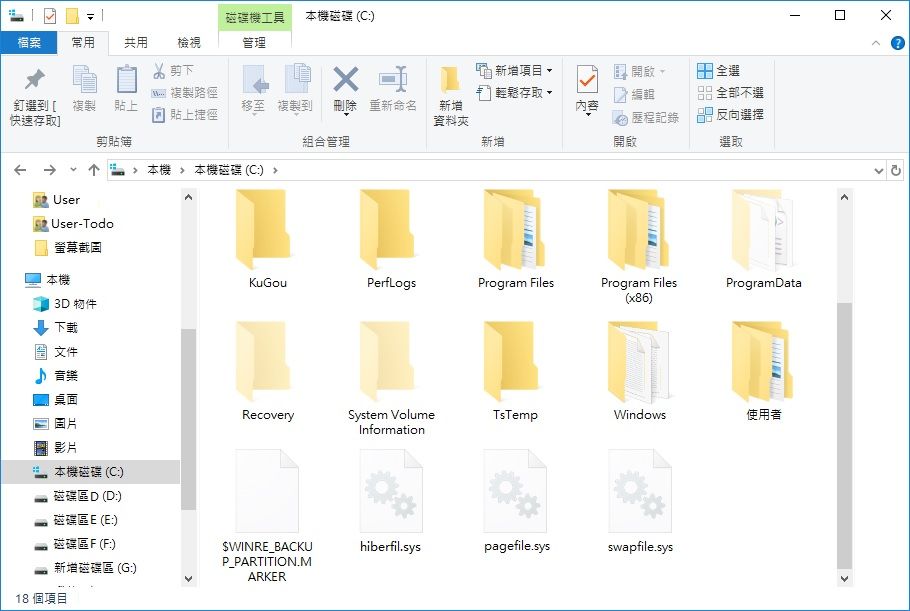Viewport: 910px width, 611px height.
Task: Click the Rename (重新命名) icon
Action: [x=393, y=79]
